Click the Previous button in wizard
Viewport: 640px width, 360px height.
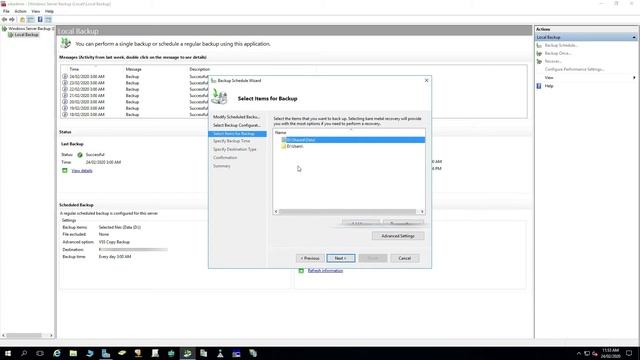pyautogui.click(x=310, y=258)
